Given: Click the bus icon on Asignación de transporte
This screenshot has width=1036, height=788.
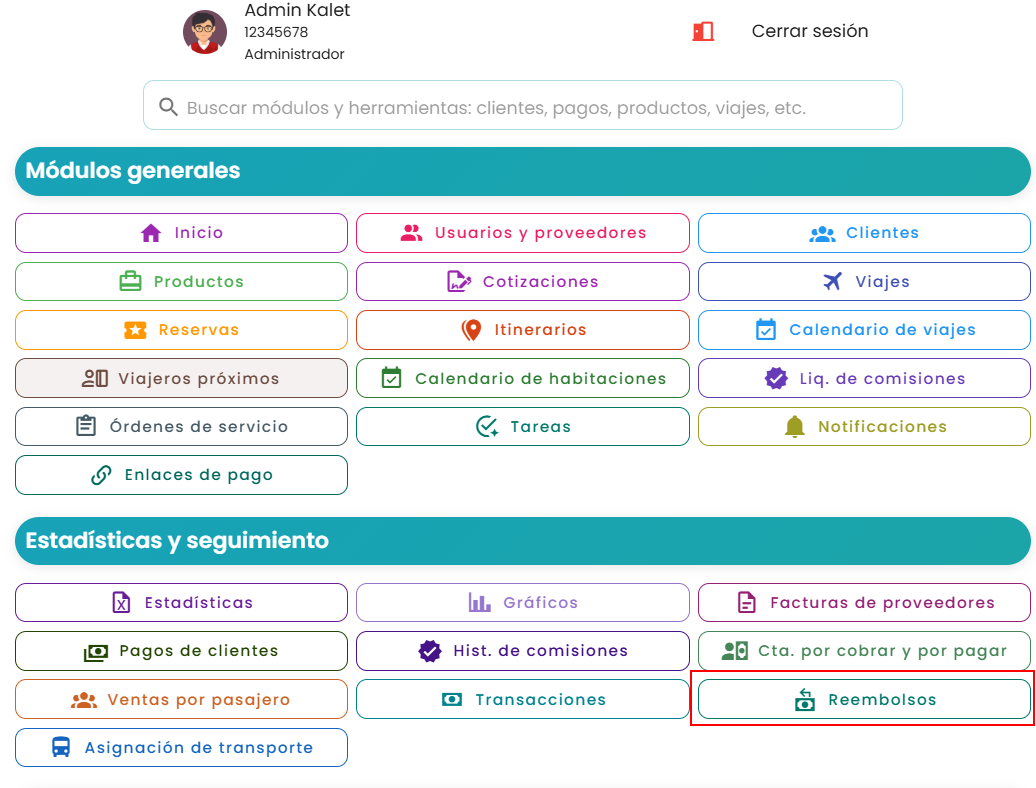Looking at the screenshot, I should 61,747.
